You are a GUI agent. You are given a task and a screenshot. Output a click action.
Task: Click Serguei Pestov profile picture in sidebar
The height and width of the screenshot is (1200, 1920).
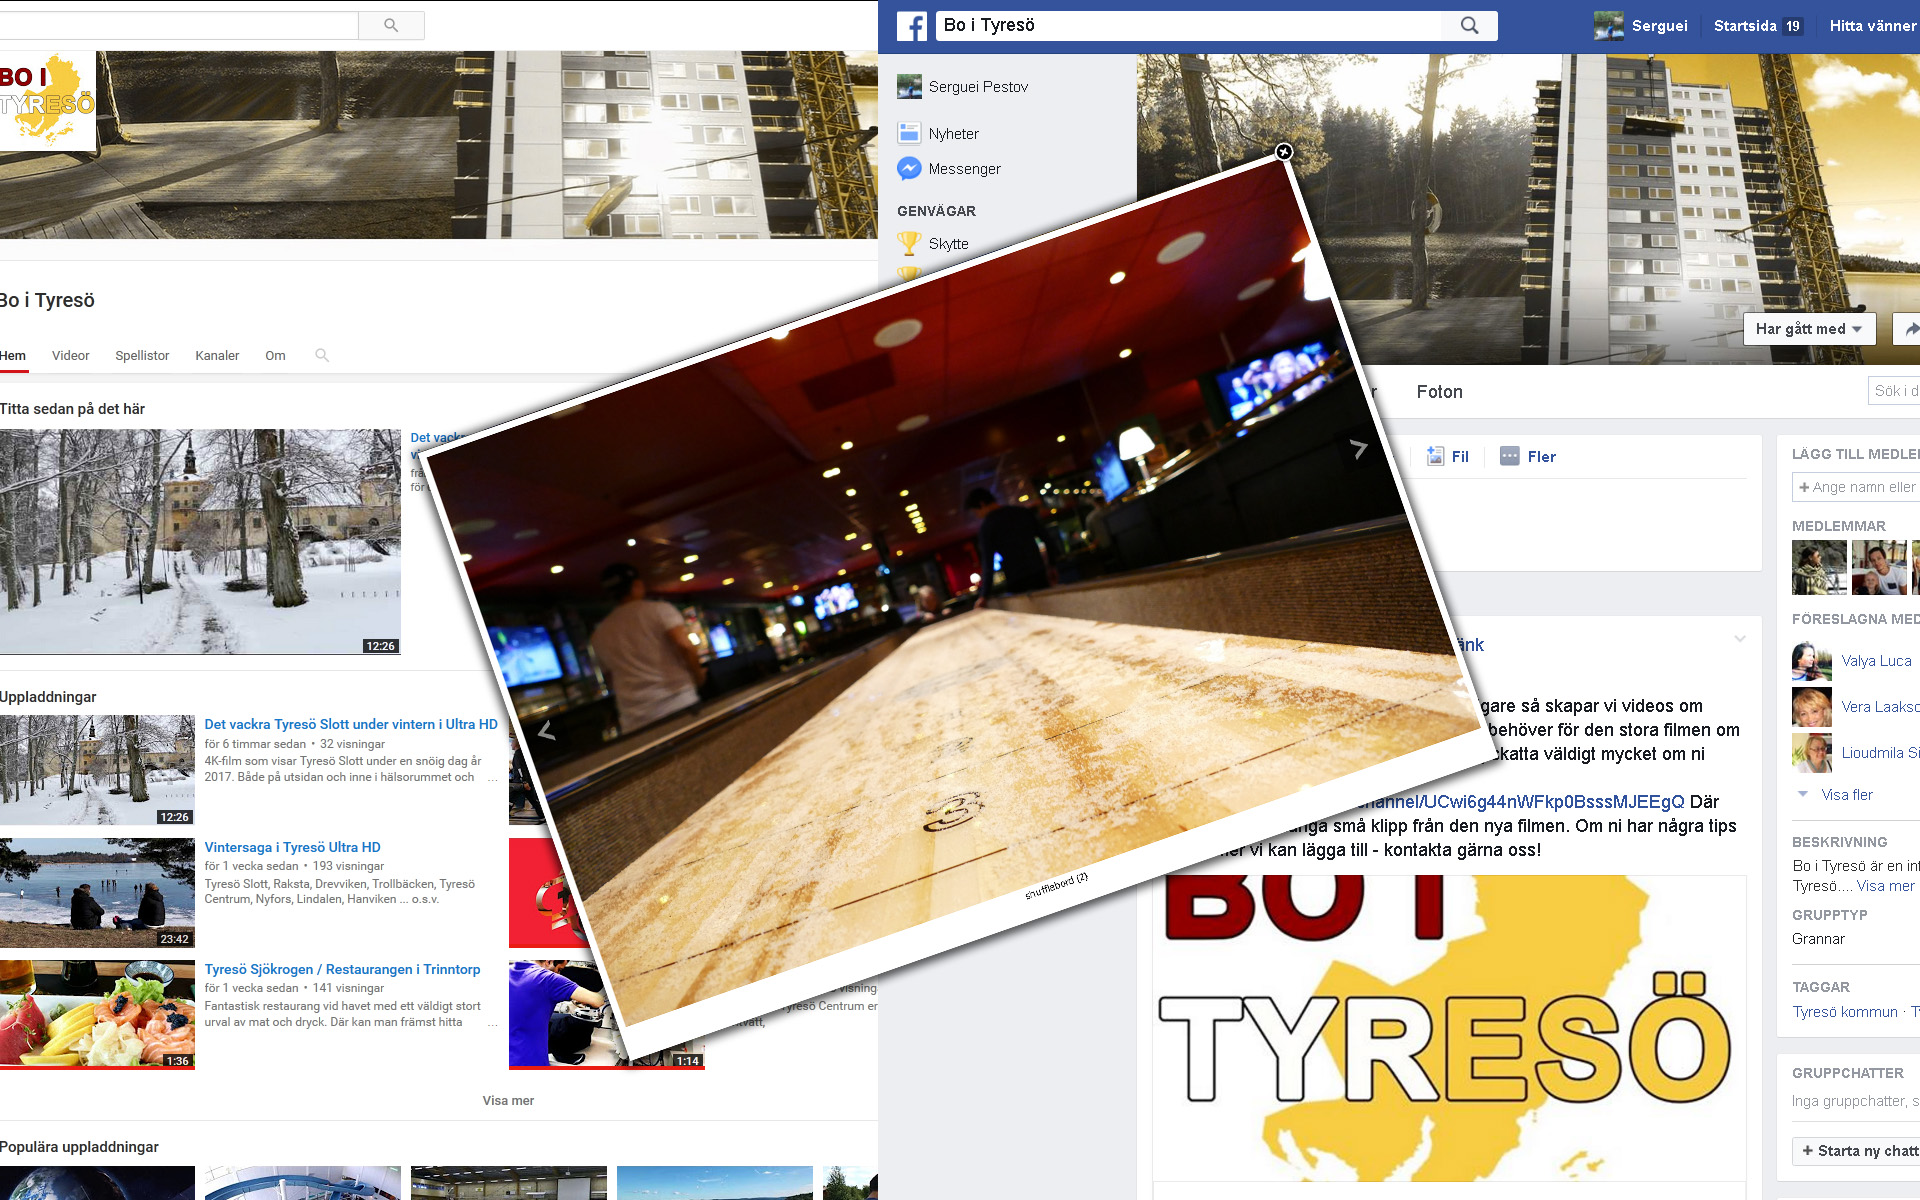tap(909, 86)
